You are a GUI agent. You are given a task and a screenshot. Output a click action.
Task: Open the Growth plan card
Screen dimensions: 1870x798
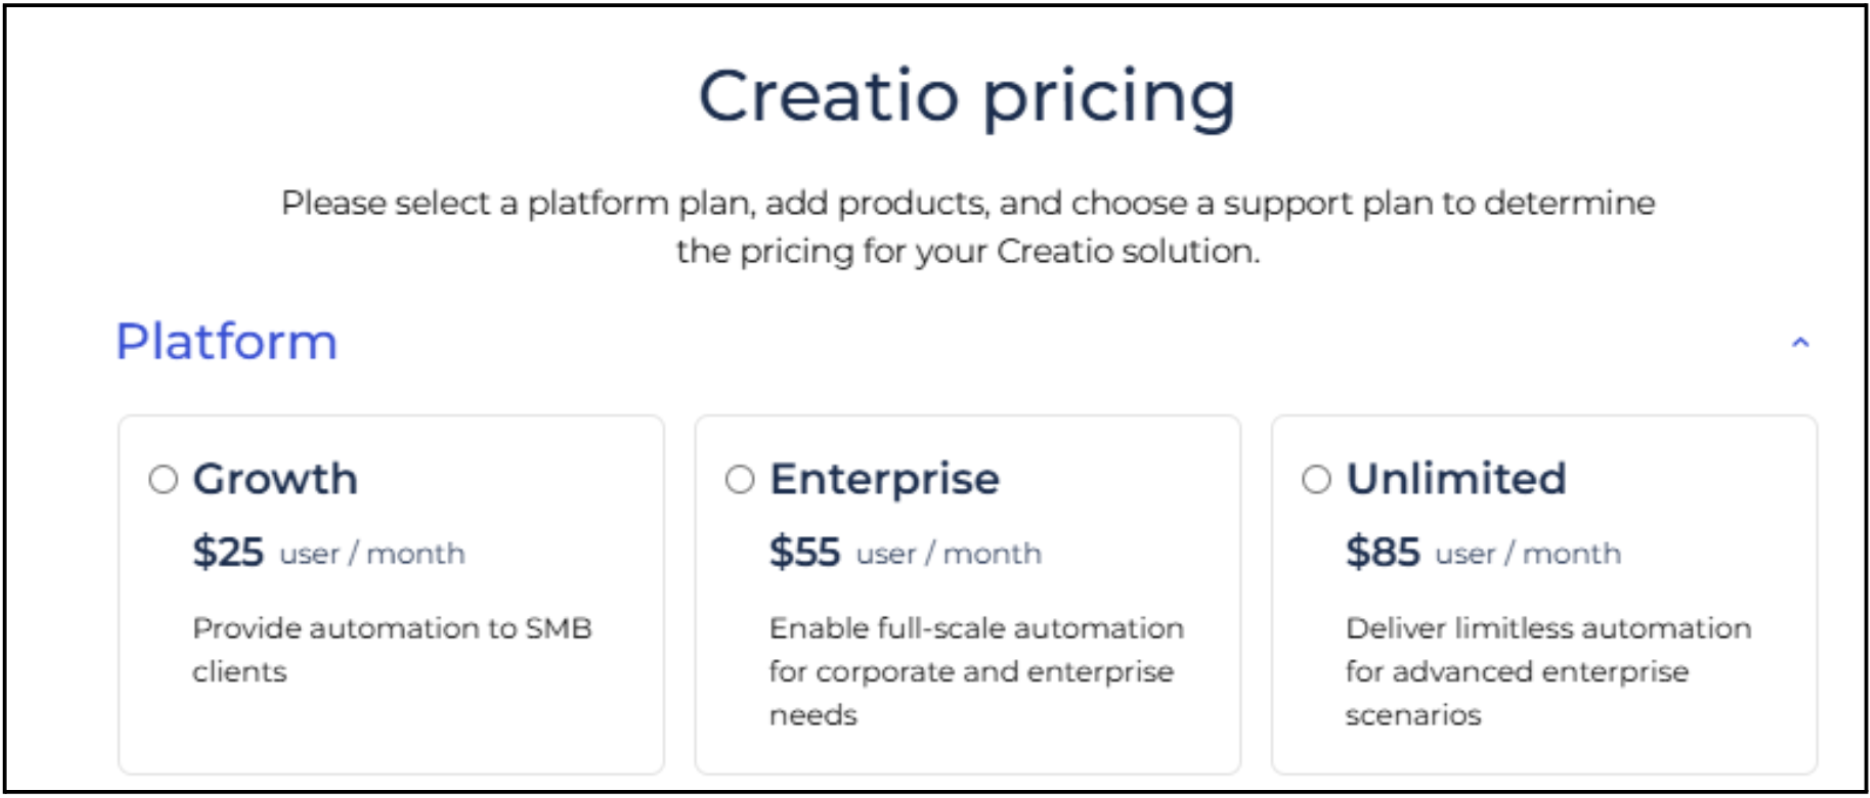coord(393,595)
